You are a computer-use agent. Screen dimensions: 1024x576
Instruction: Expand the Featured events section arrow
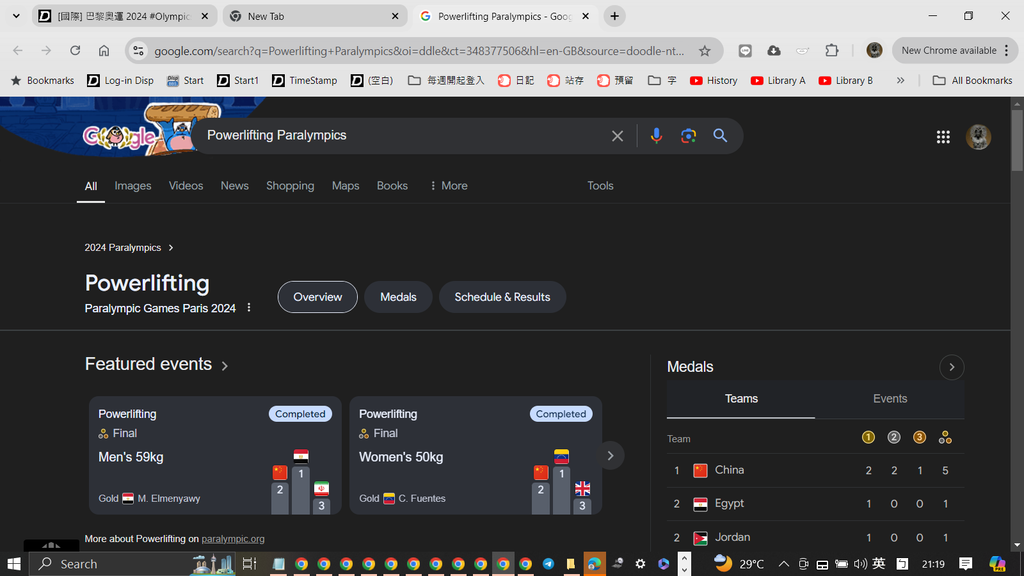click(225, 366)
